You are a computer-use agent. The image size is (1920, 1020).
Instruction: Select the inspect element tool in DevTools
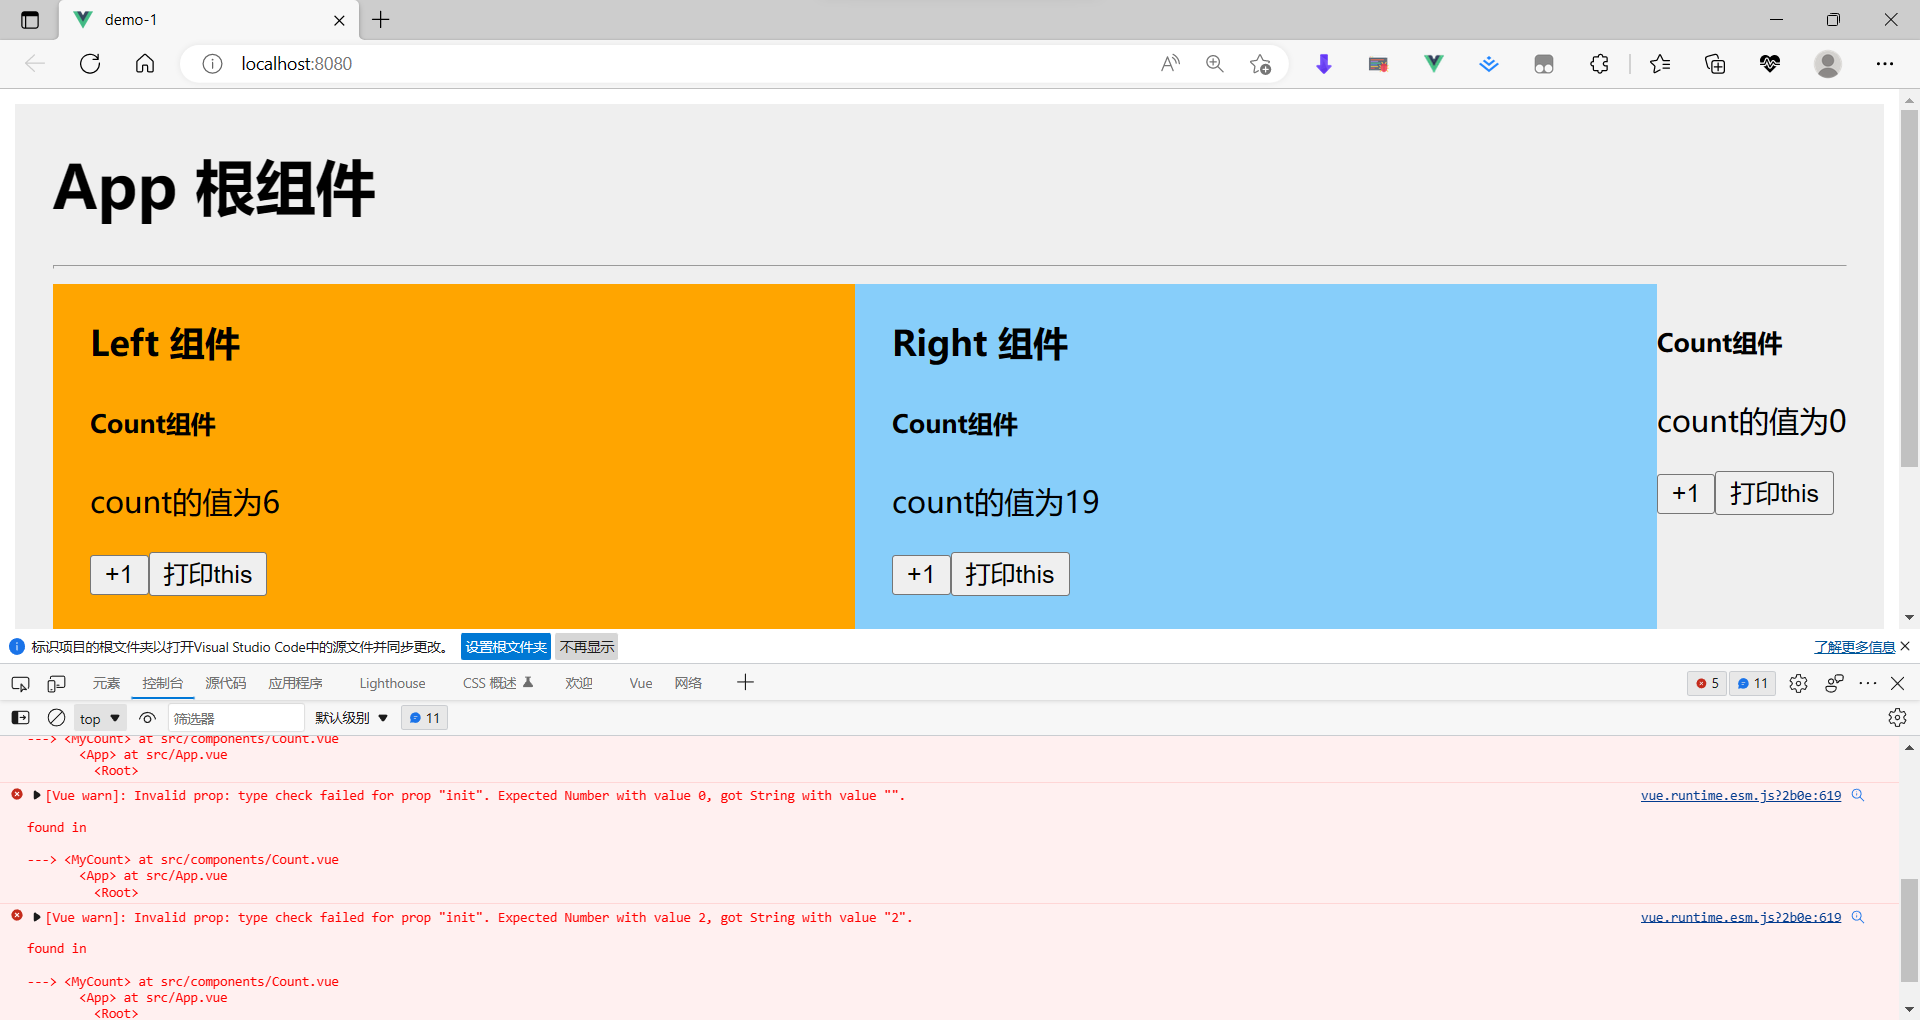(x=20, y=683)
